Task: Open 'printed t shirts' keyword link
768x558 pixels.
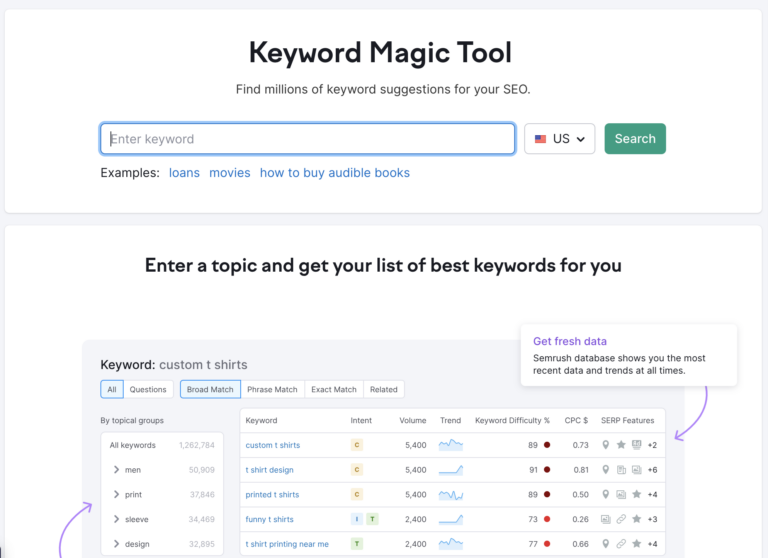Action: tap(272, 495)
